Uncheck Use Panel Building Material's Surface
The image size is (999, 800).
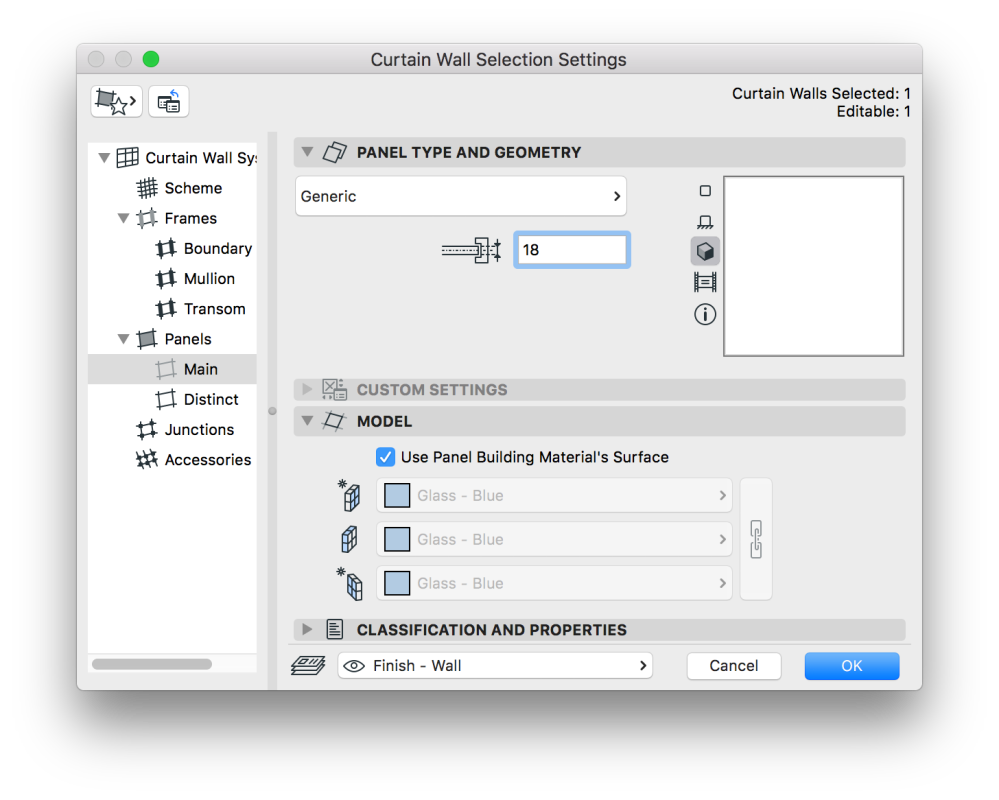(x=386, y=457)
